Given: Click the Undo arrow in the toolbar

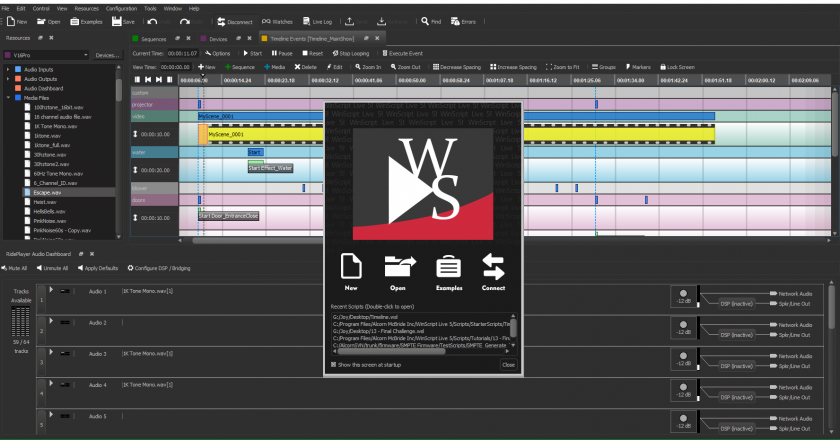Looking at the screenshot, I should coord(153,21).
